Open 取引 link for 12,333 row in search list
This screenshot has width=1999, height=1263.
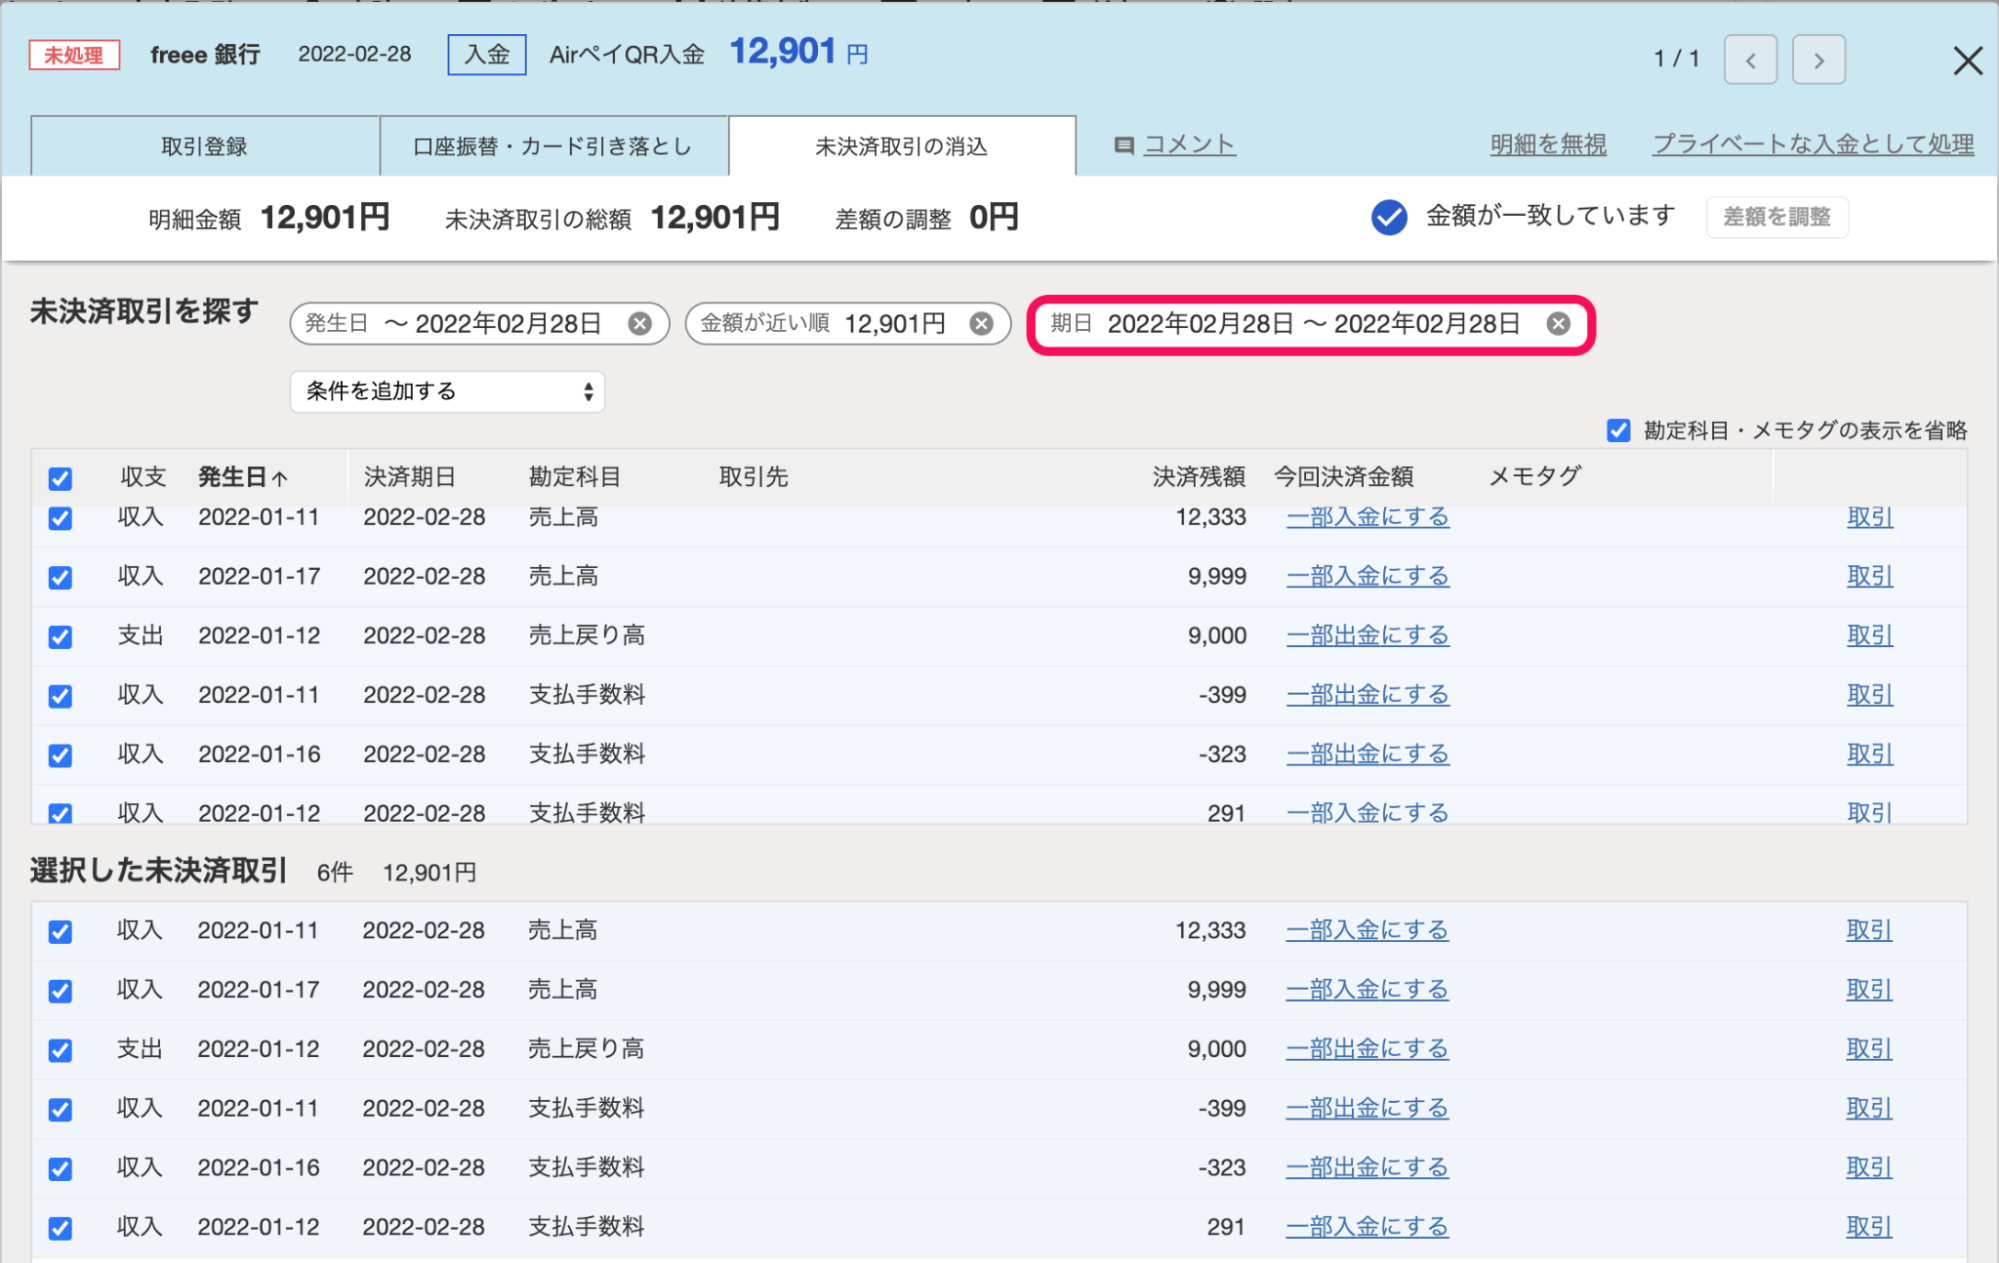(1869, 517)
